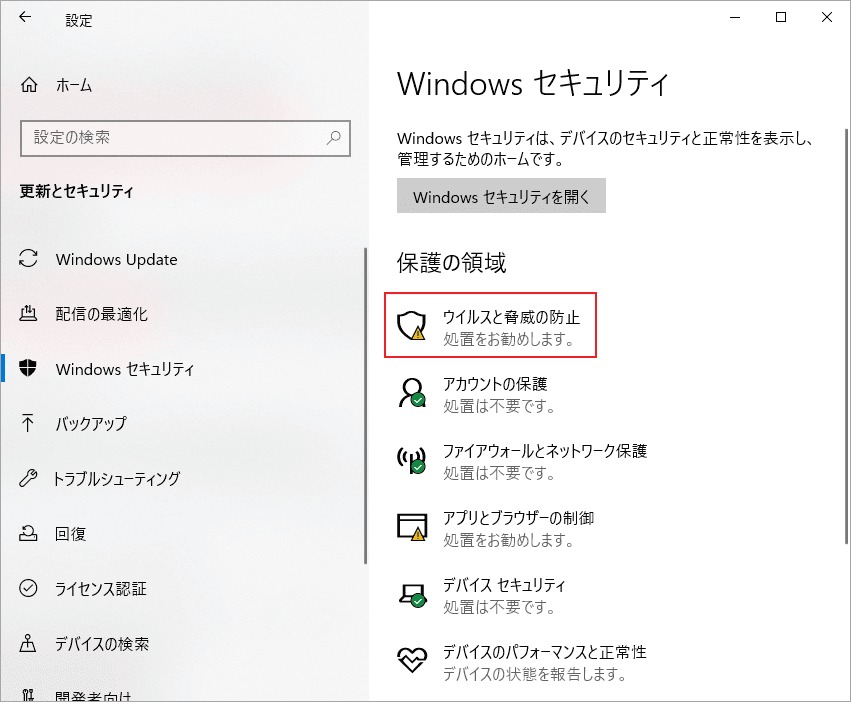This screenshot has width=851, height=702.
Task: Click the back arrow icon
Action: point(25,17)
